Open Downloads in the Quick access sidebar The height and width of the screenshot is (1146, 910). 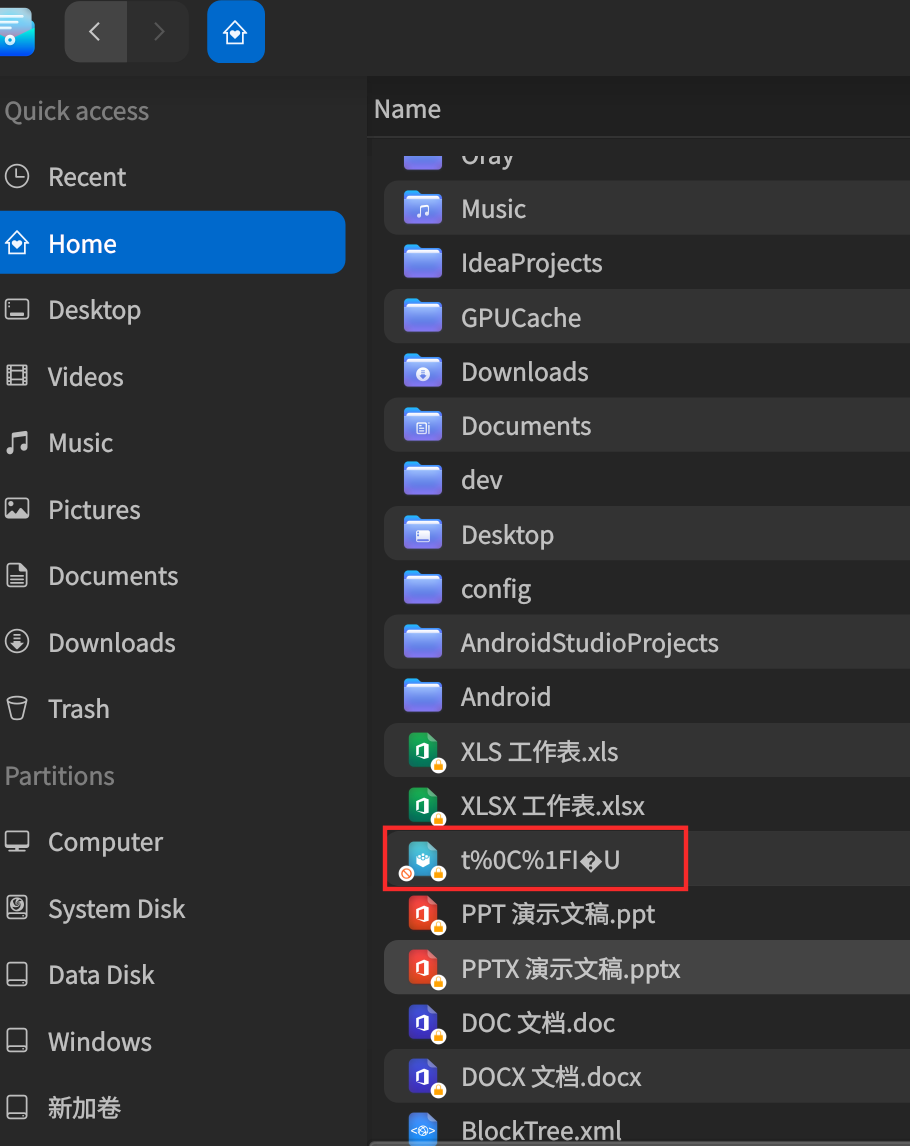point(172,642)
